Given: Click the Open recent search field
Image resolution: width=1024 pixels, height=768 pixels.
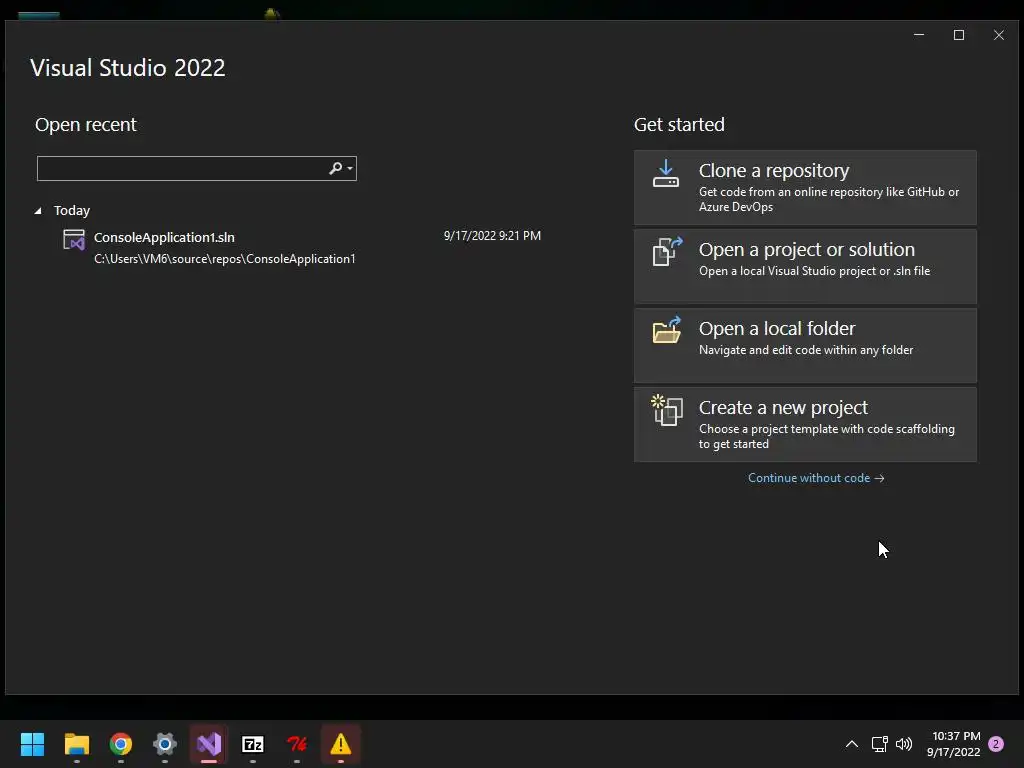Looking at the screenshot, I should 197,168.
